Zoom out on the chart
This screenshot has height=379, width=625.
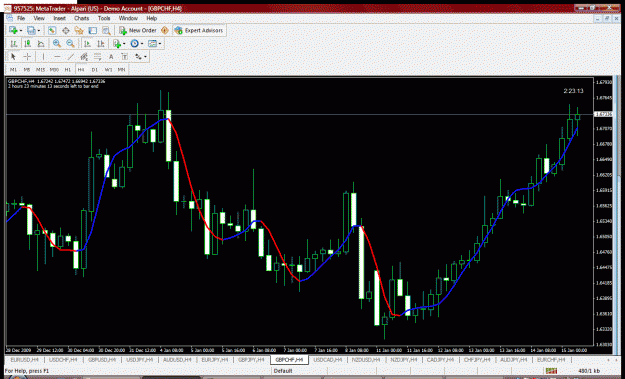pos(70,43)
